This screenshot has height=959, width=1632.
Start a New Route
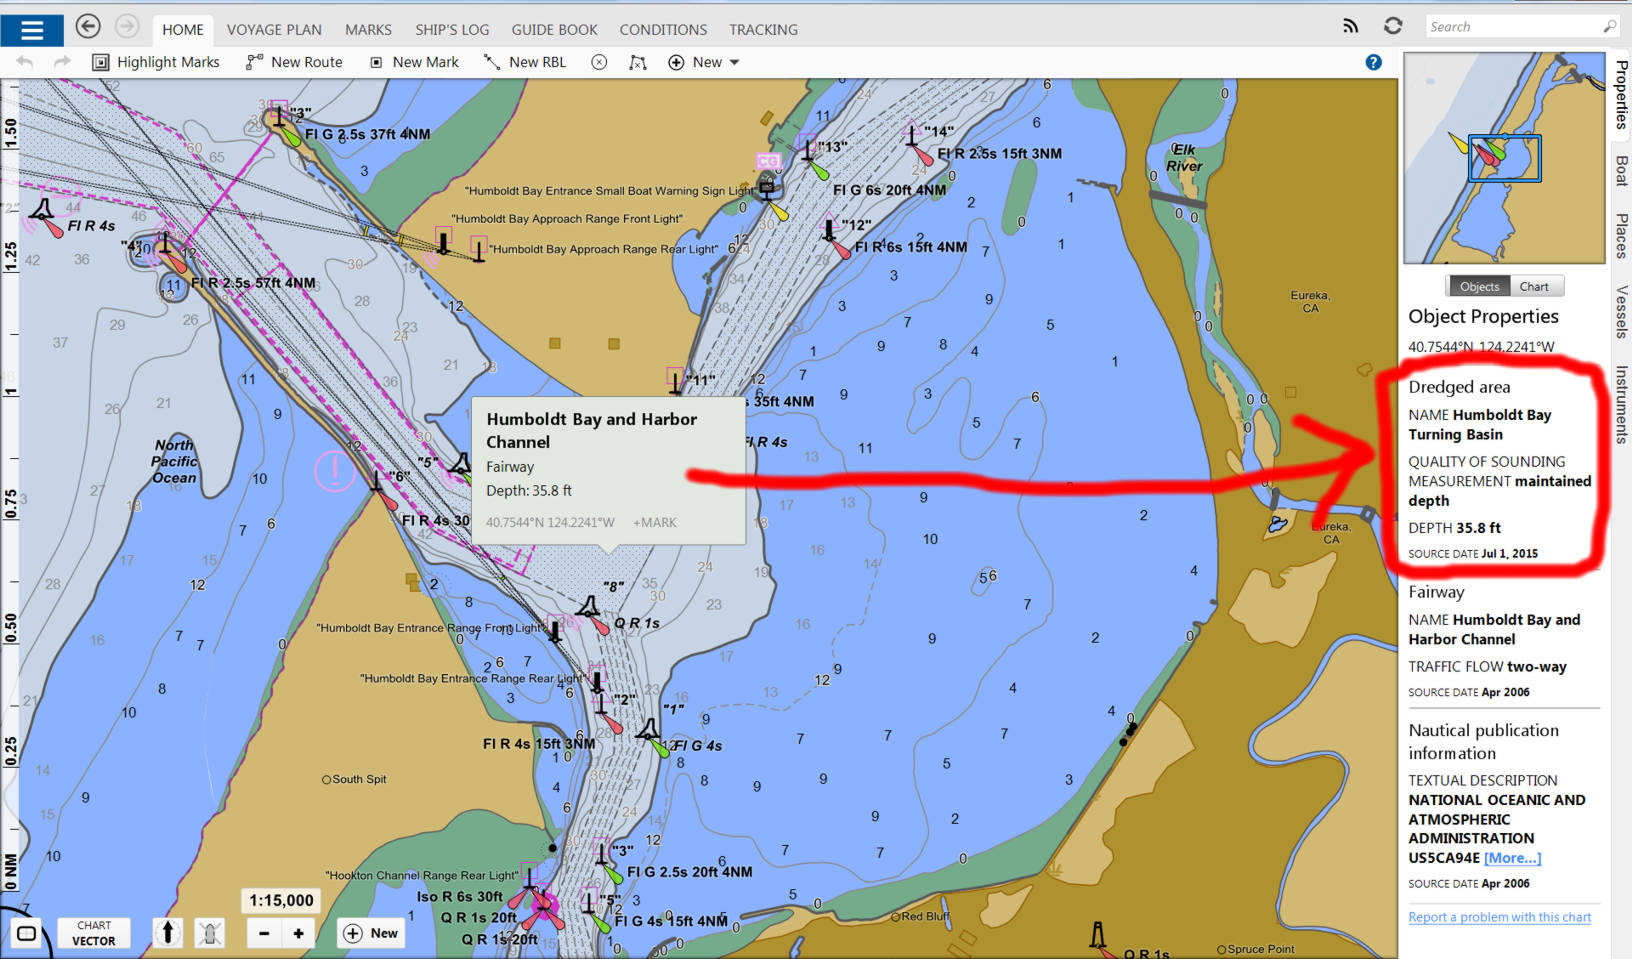pyautogui.click(x=294, y=62)
